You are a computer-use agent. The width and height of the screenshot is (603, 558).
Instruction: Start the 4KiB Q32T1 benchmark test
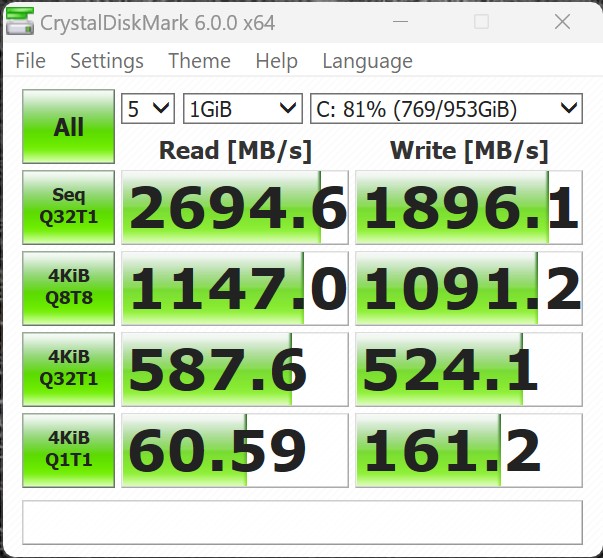pos(68,370)
